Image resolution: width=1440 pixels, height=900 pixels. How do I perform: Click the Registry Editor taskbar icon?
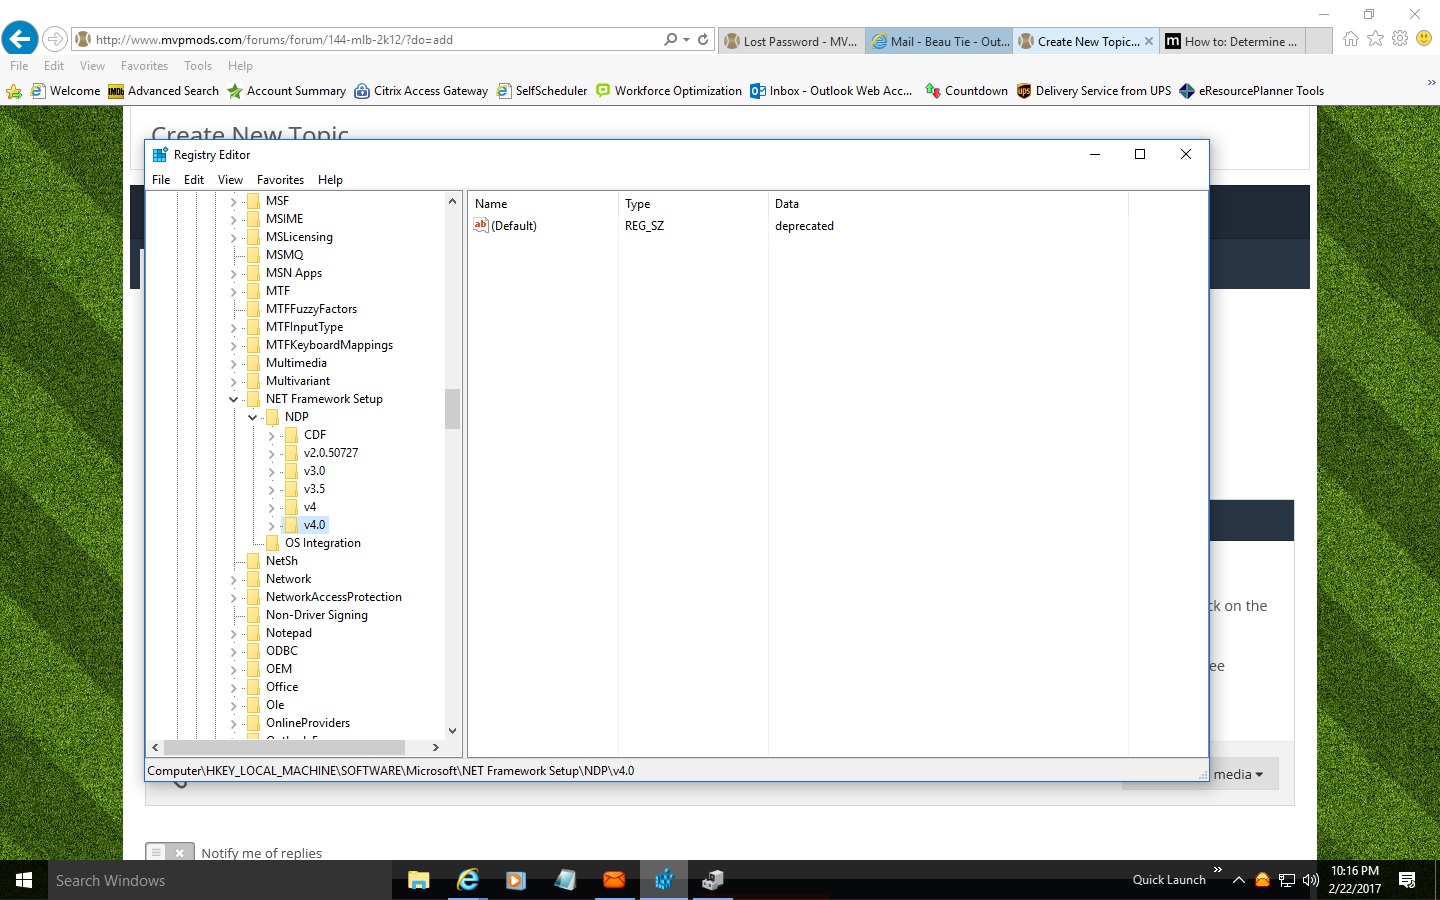point(664,880)
